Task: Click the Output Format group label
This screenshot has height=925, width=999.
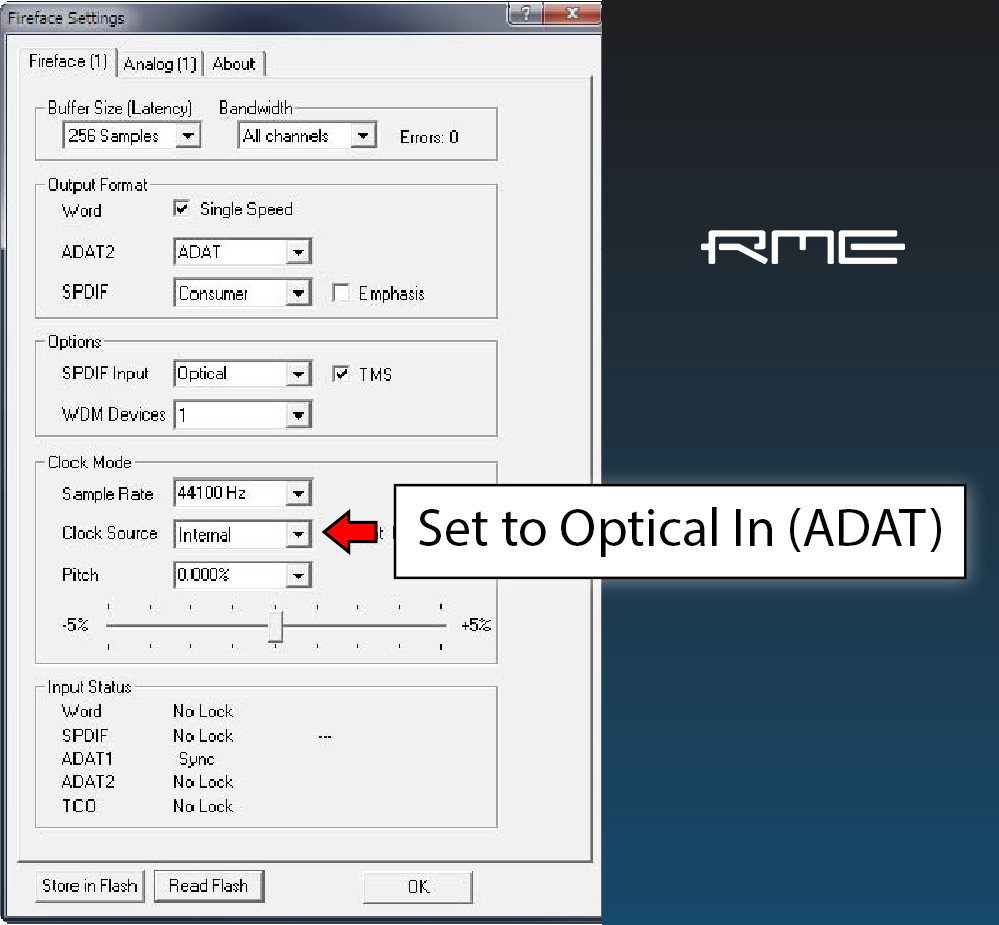Action: click(97, 185)
